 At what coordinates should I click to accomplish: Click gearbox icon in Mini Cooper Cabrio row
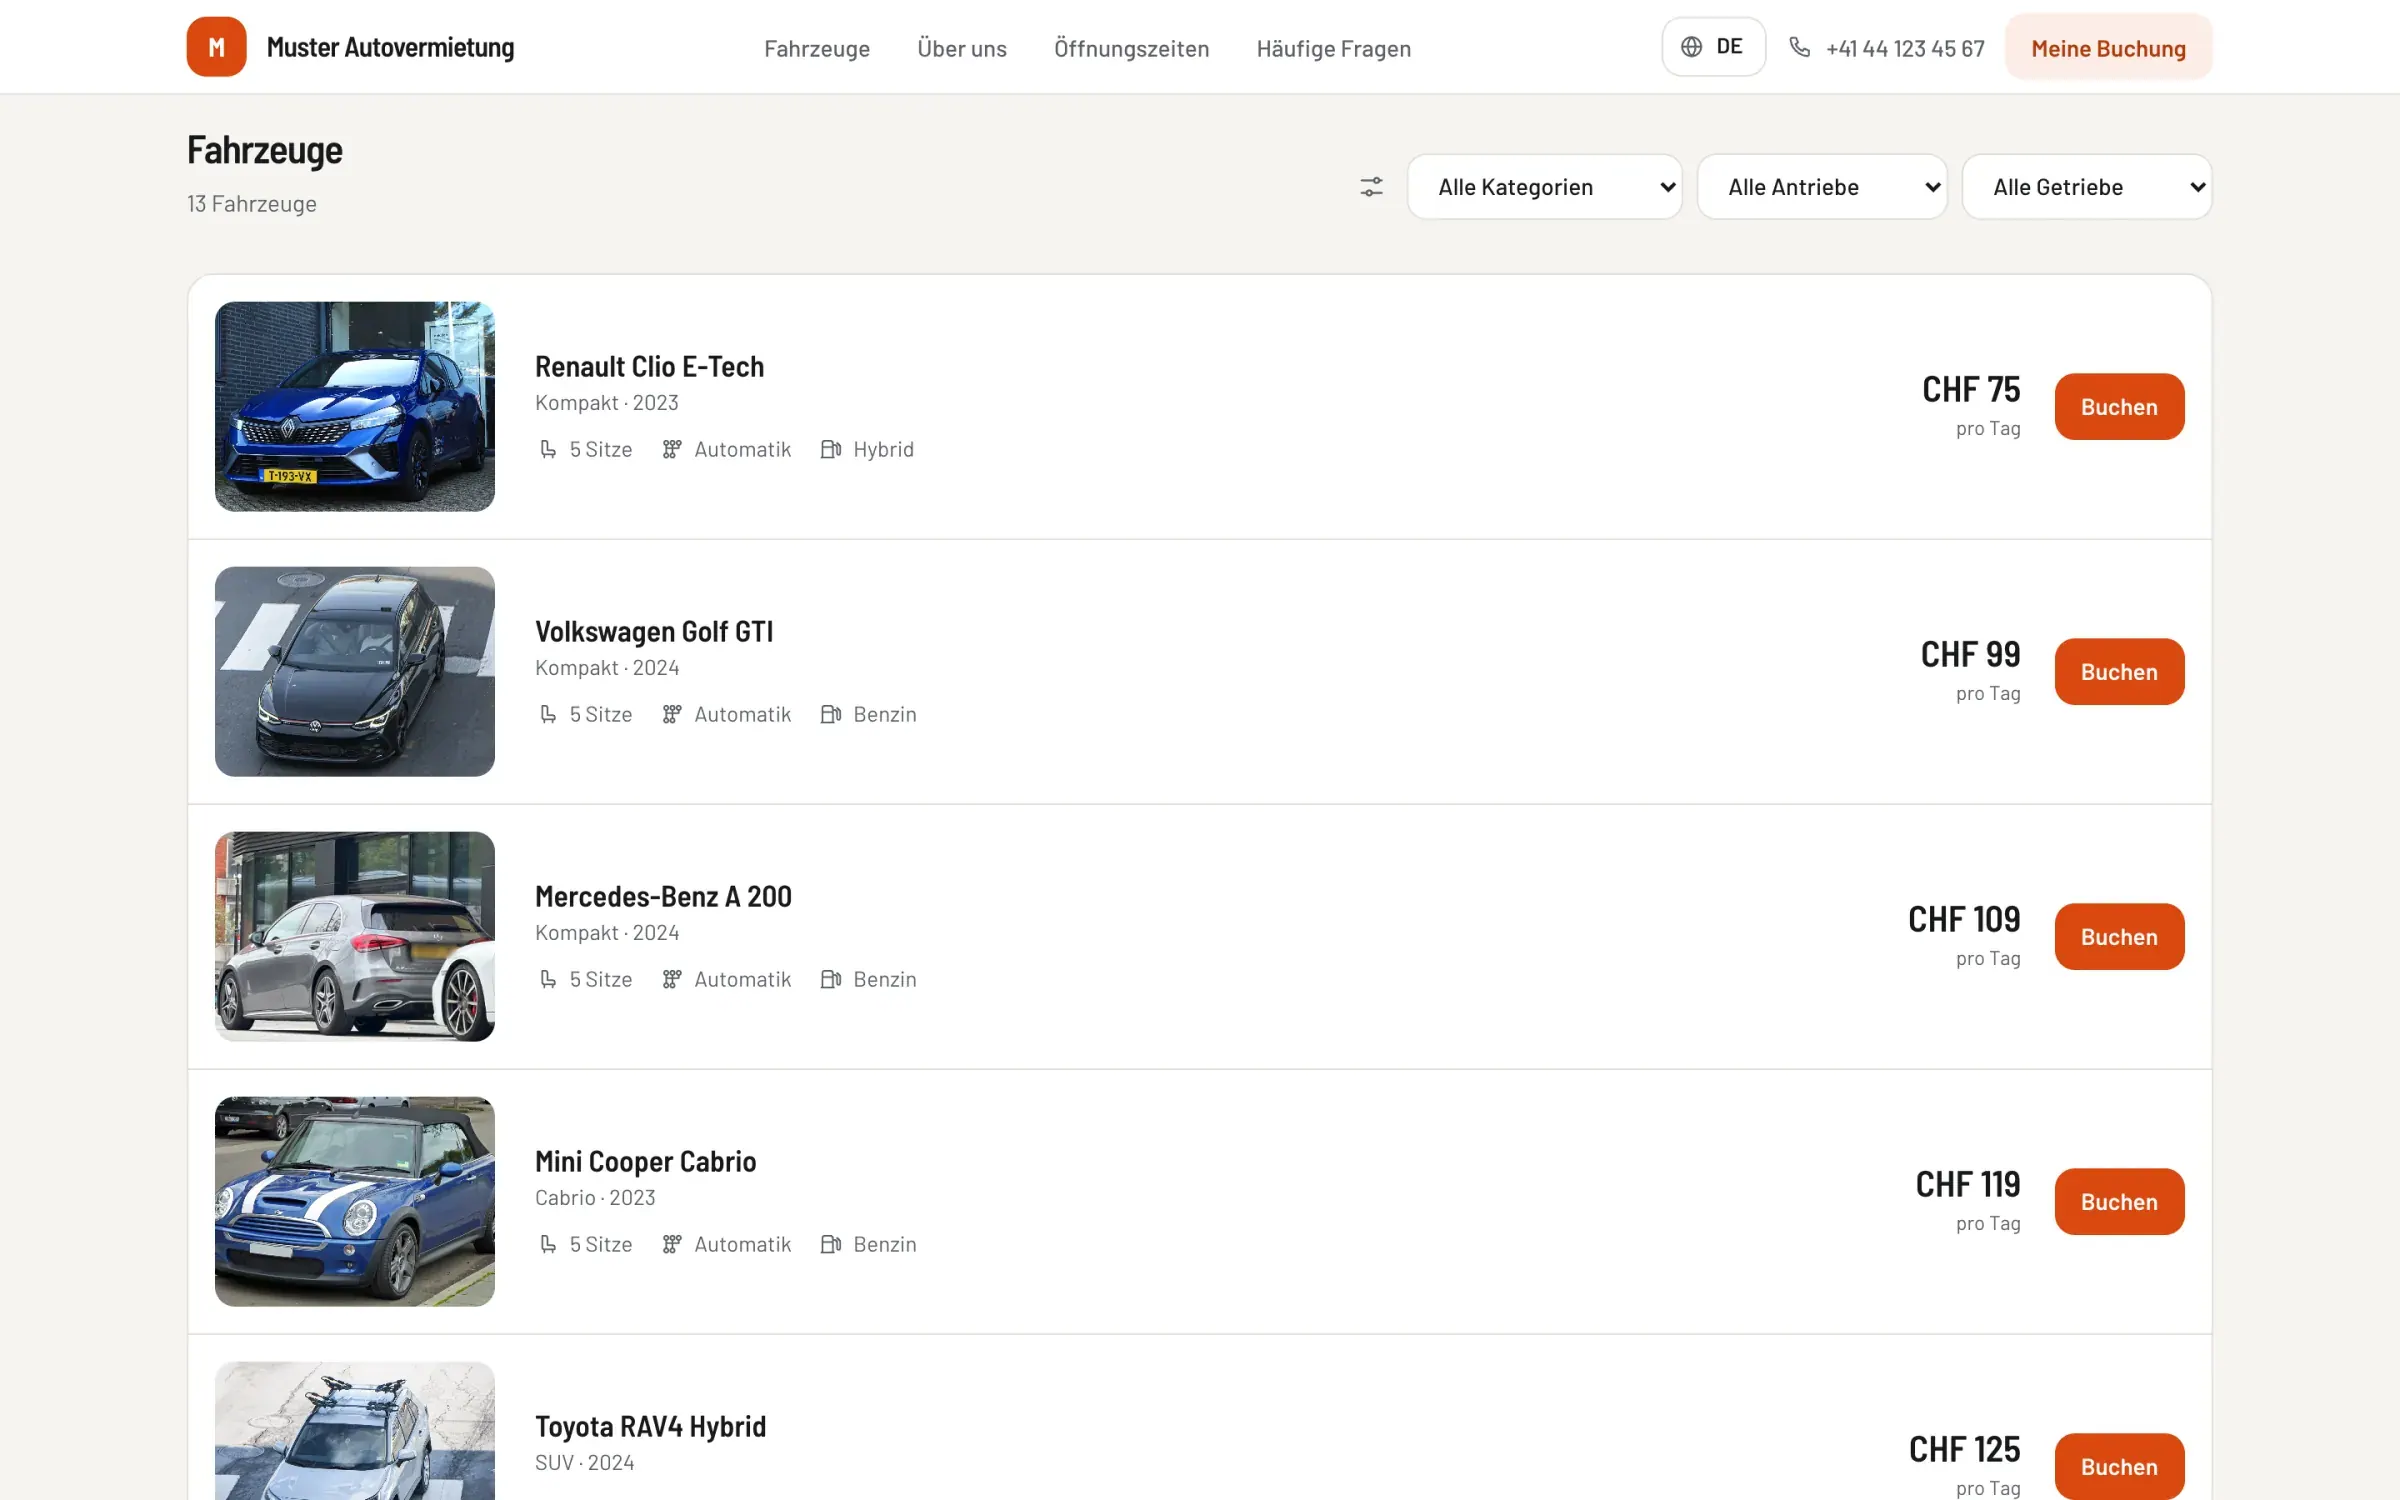672,1245
